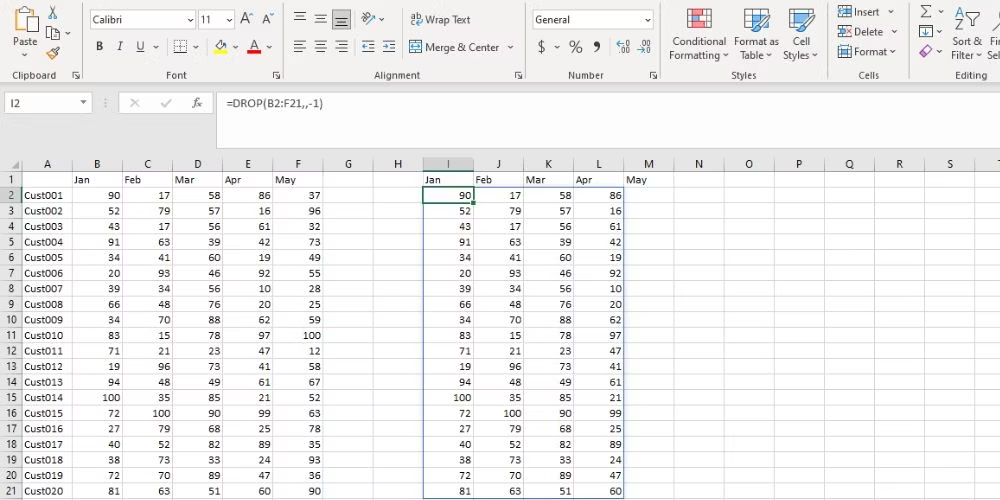Click the Top Align icon

[x=300, y=19]
